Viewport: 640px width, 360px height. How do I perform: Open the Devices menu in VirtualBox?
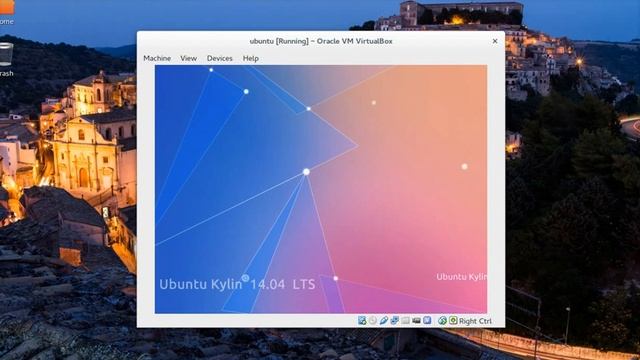[219, 58]
